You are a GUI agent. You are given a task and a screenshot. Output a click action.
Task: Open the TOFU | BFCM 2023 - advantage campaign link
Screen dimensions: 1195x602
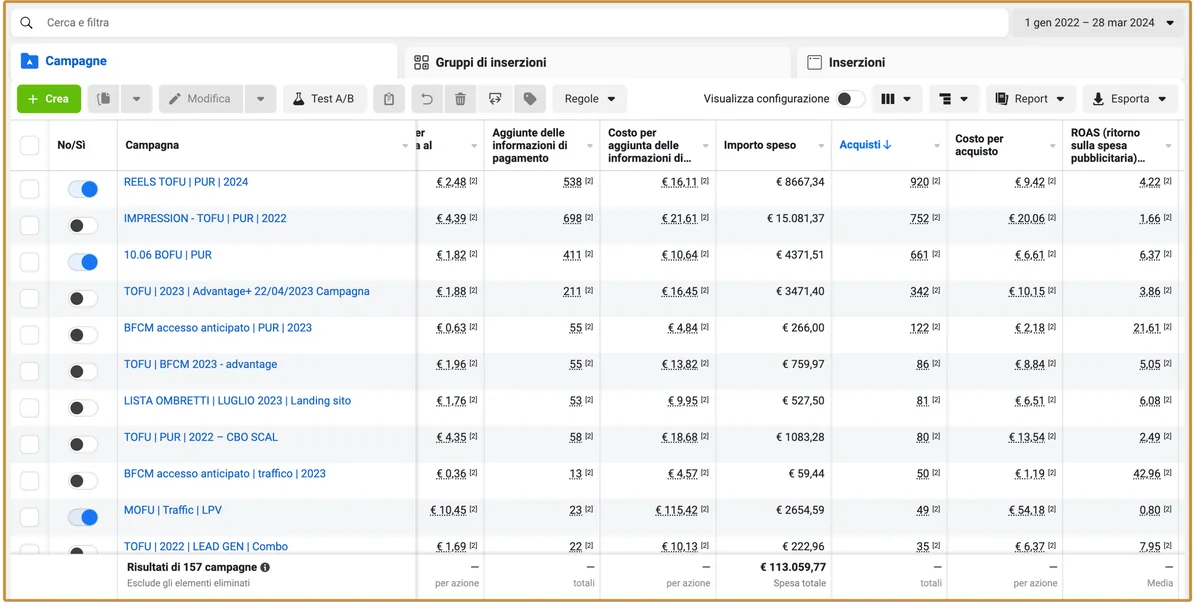200,364
